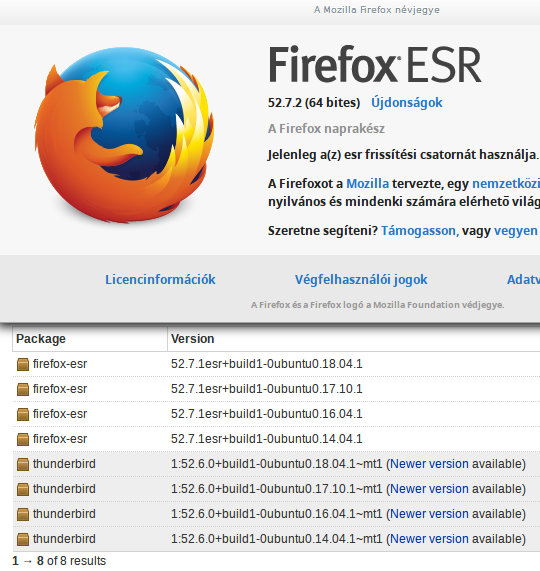The height and width of the screenshot is (571, 540).
Task: Open Newer version link for thunderbird 14.04.1~mt1
Action: (x=429, y=539)
